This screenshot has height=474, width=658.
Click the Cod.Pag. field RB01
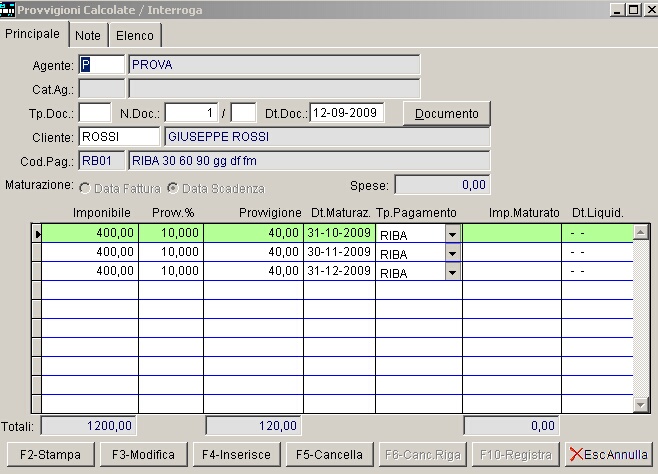click(102, 161)
